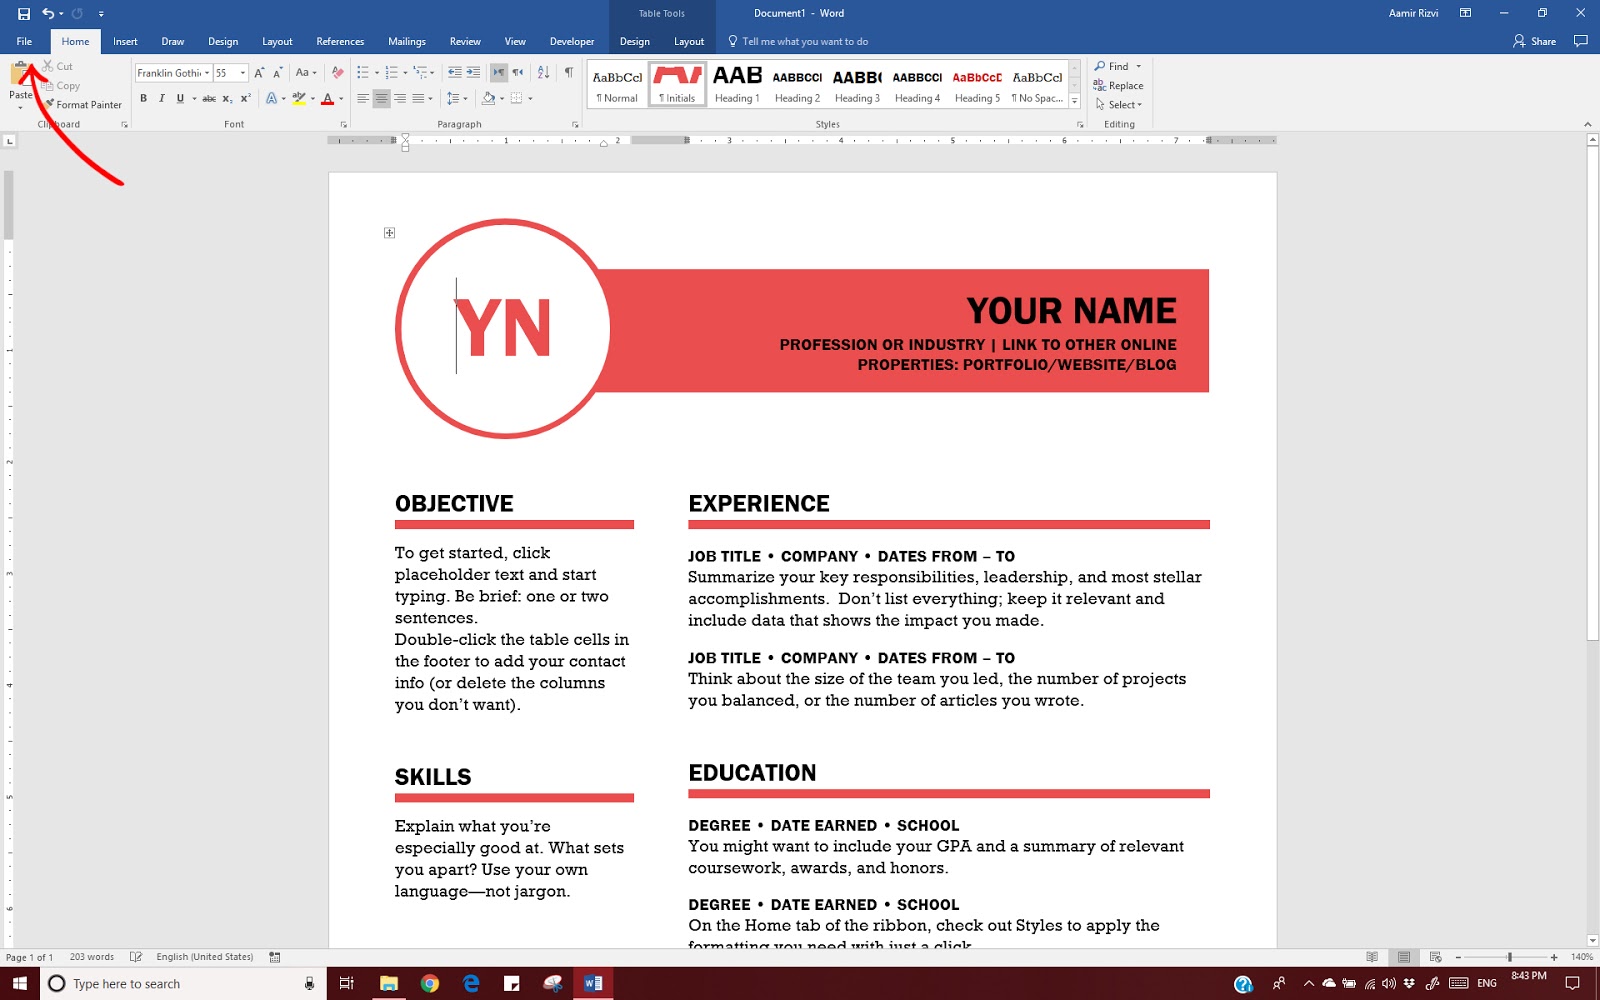This screenshot has height=1000, width=1600.
Task: Toggle Strikethrough formatting
Action: (x=209, y=99)
